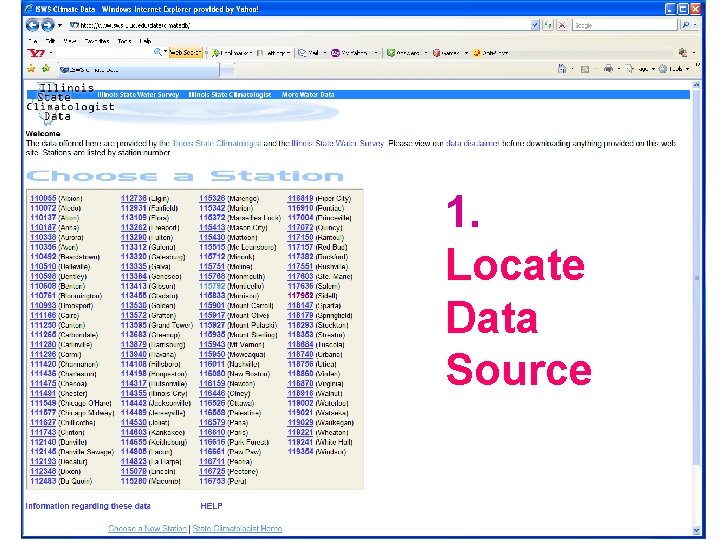Click the browser Back arrow button

tap(32, 25)
